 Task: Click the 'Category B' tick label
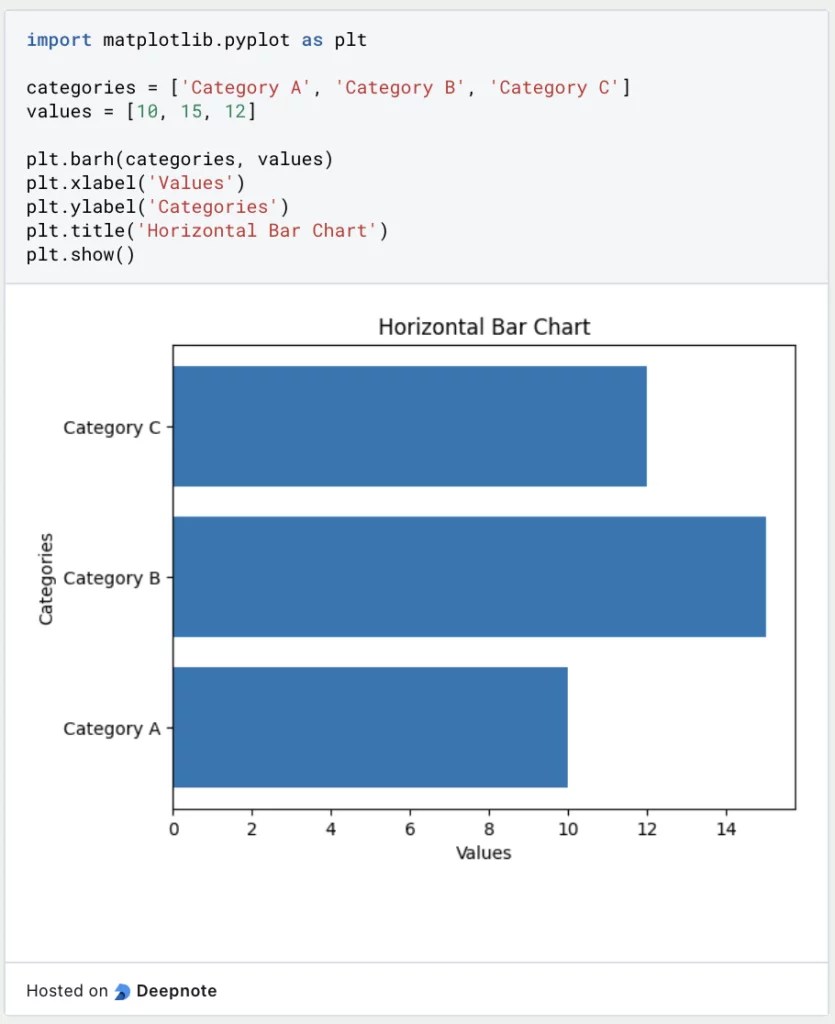pos(112,578)
